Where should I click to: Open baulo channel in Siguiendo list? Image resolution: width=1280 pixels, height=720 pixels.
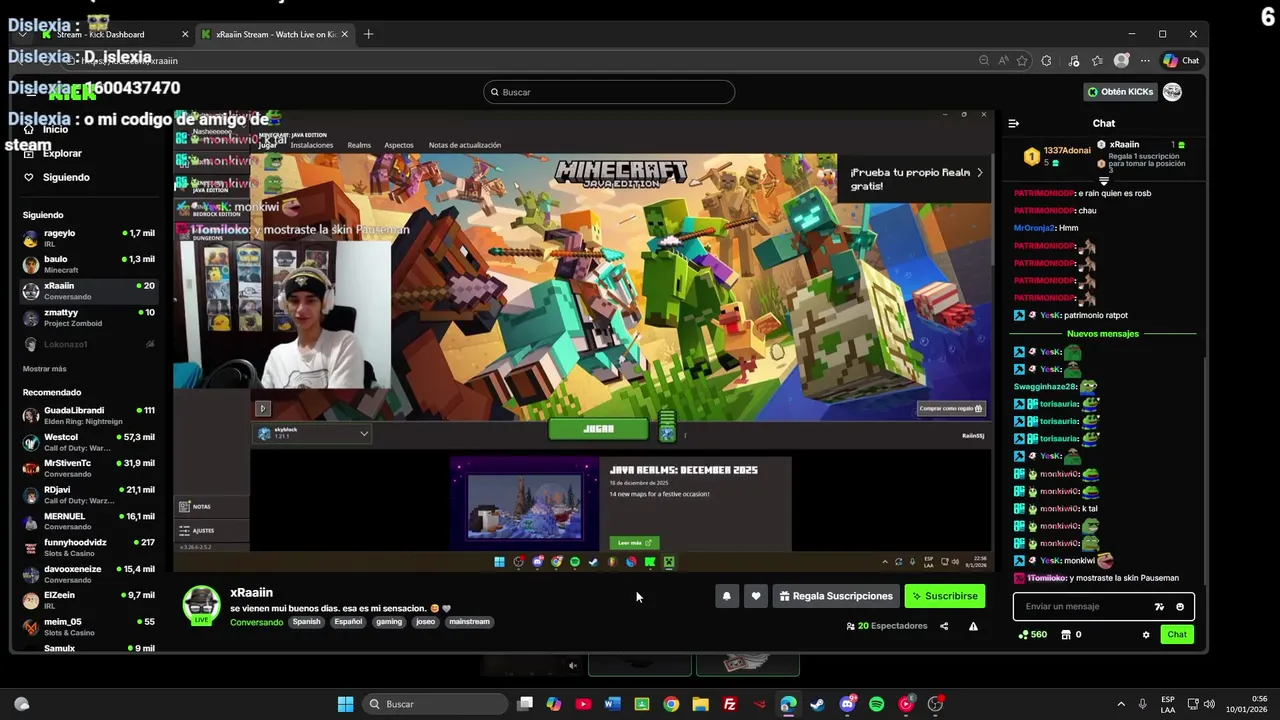point(89,264)
